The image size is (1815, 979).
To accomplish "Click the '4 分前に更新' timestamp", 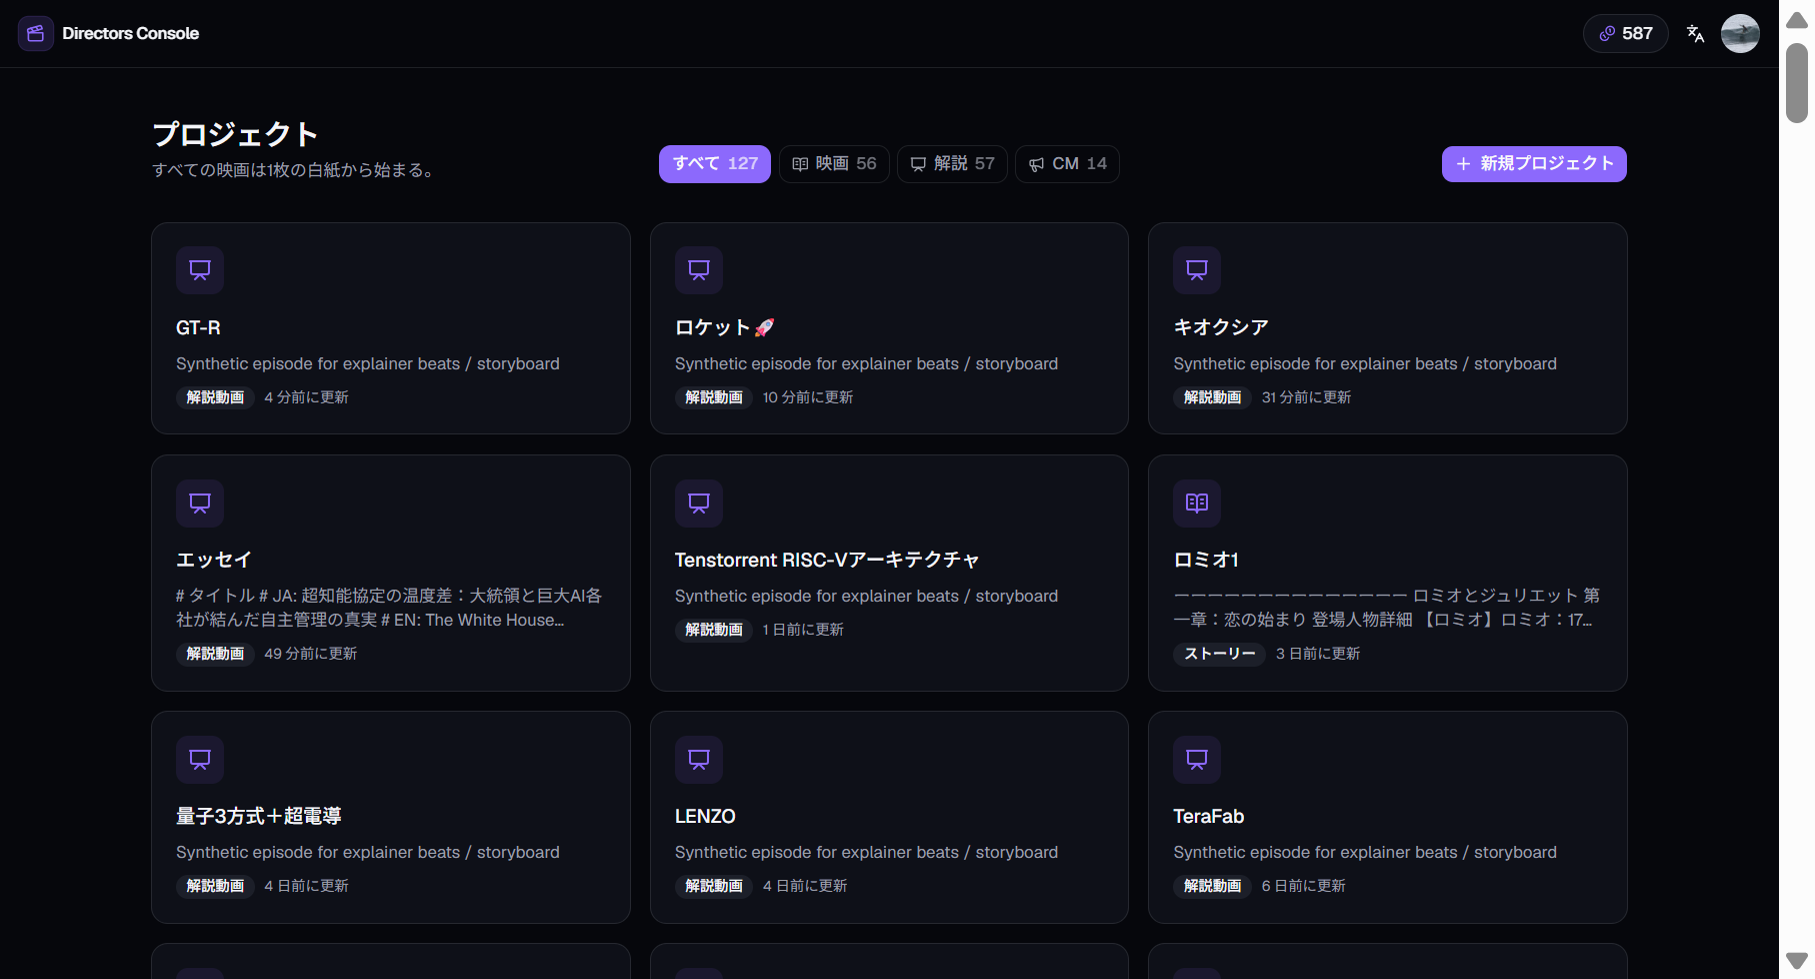I will pos(306,398).
